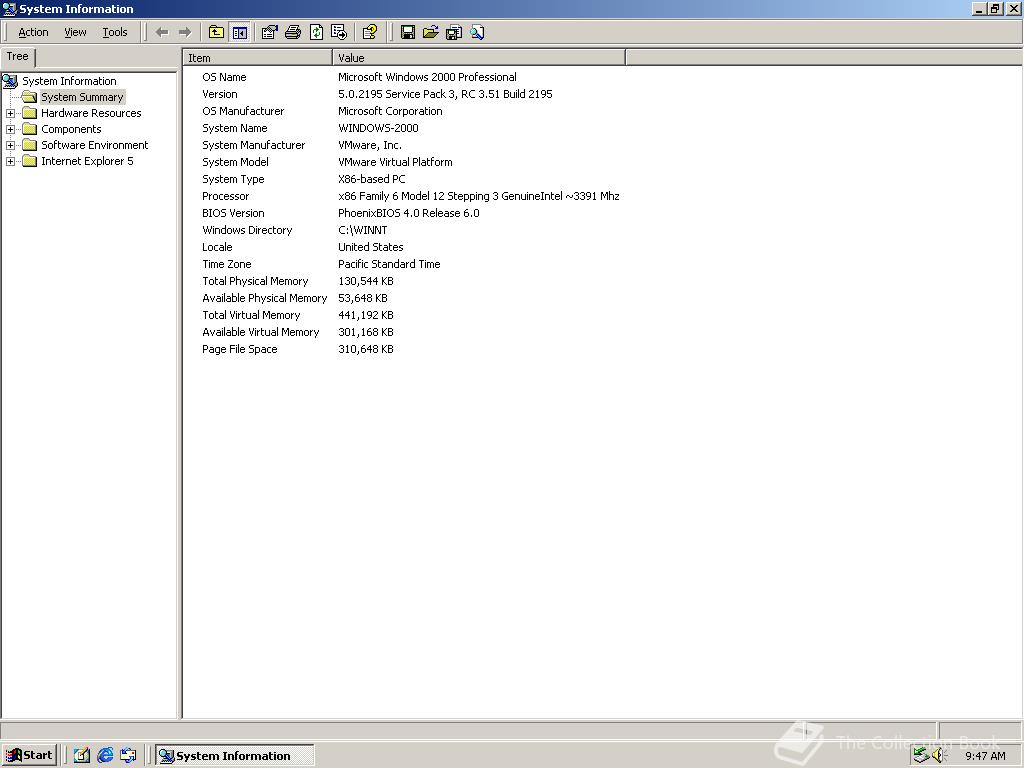The height and width of the screenshot is (768, 1024).
Task: Click value 'VMware, Inc.'
Action: (x=370, y=145)
